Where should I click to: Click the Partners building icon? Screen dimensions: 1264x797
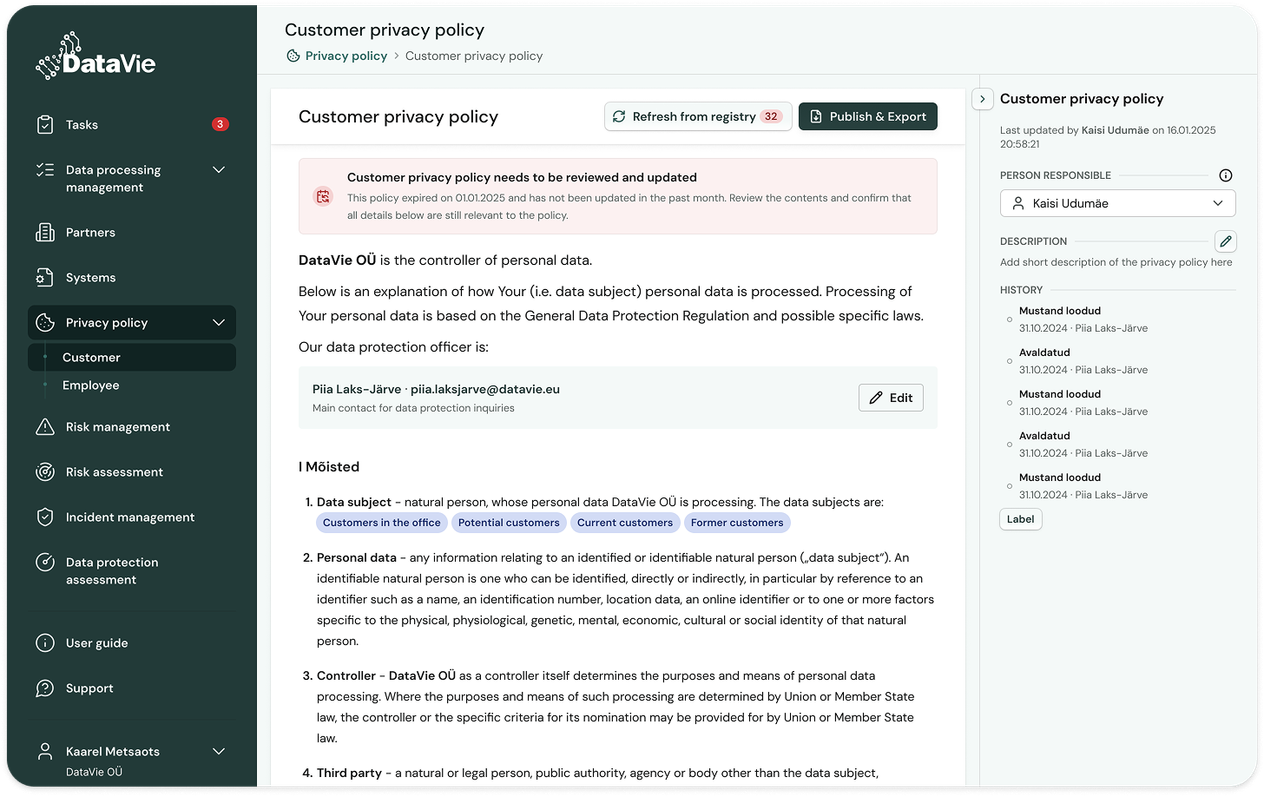click(45, 232)
